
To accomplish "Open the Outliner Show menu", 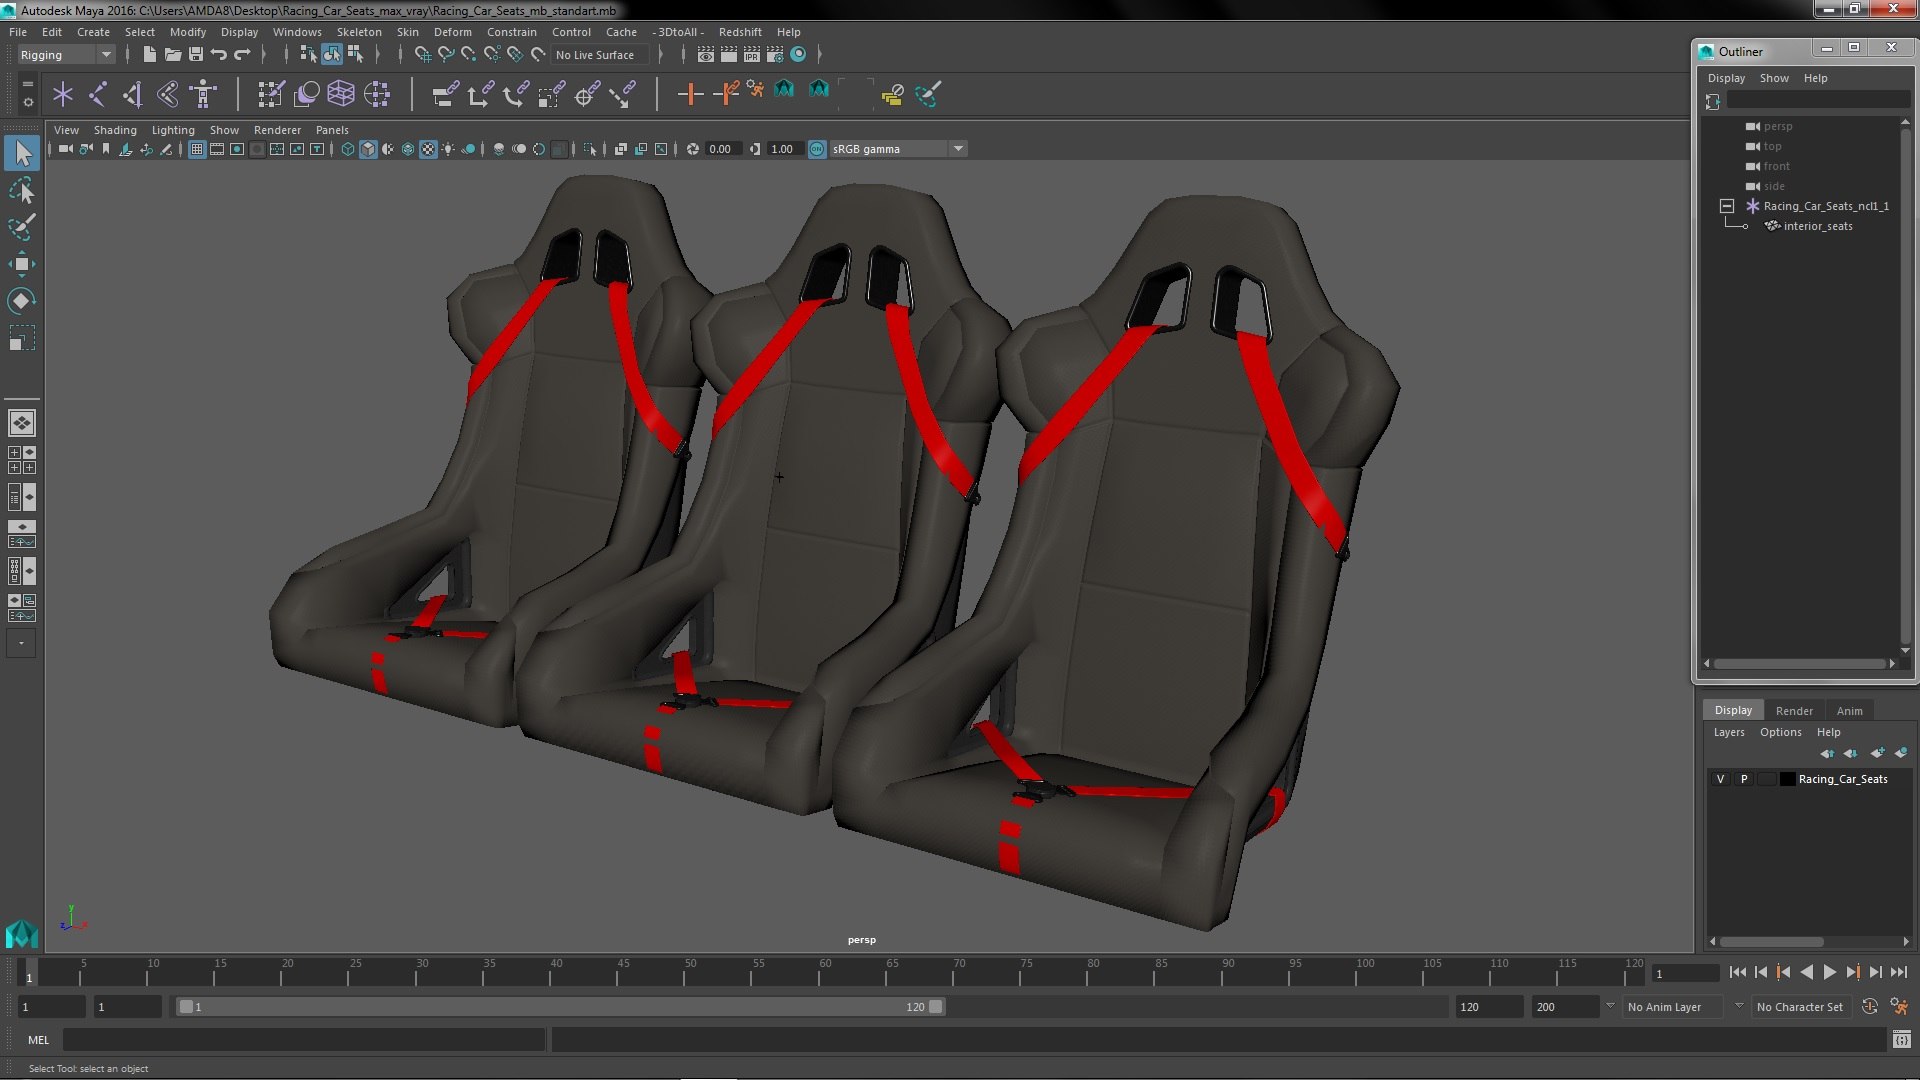I will click(1774, 78).
